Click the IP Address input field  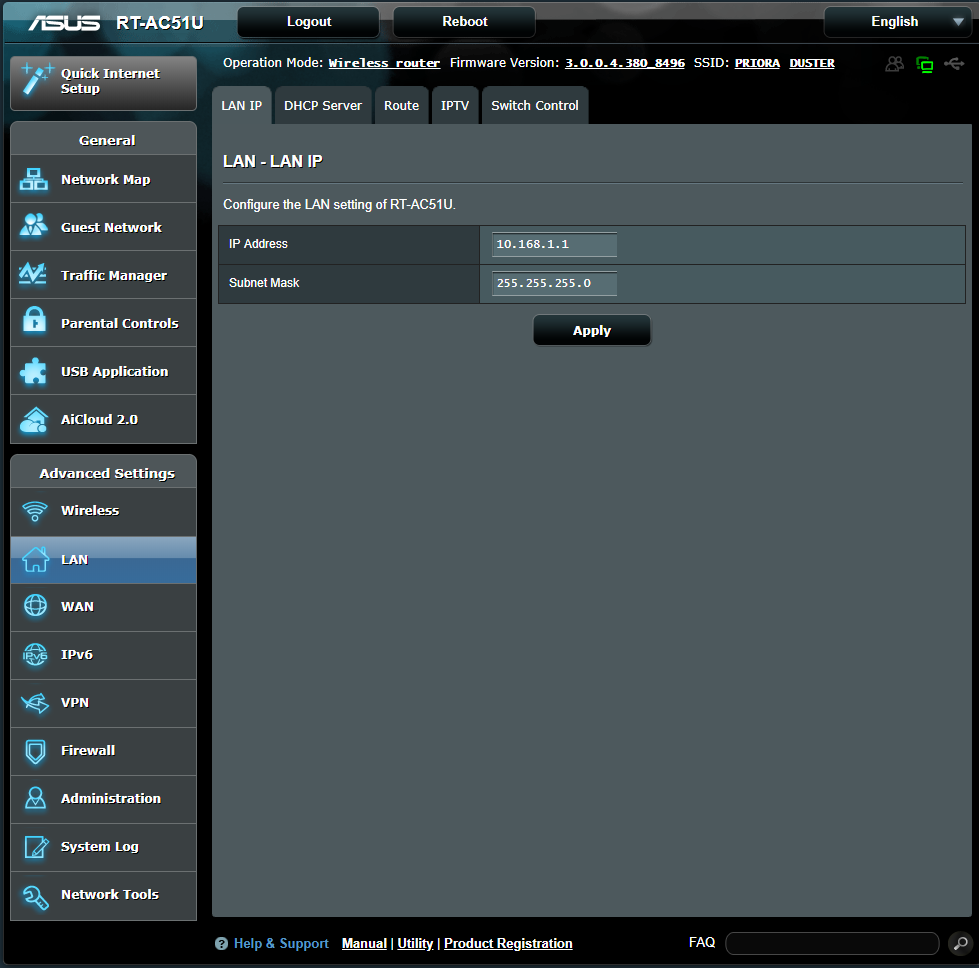(554, 244)
